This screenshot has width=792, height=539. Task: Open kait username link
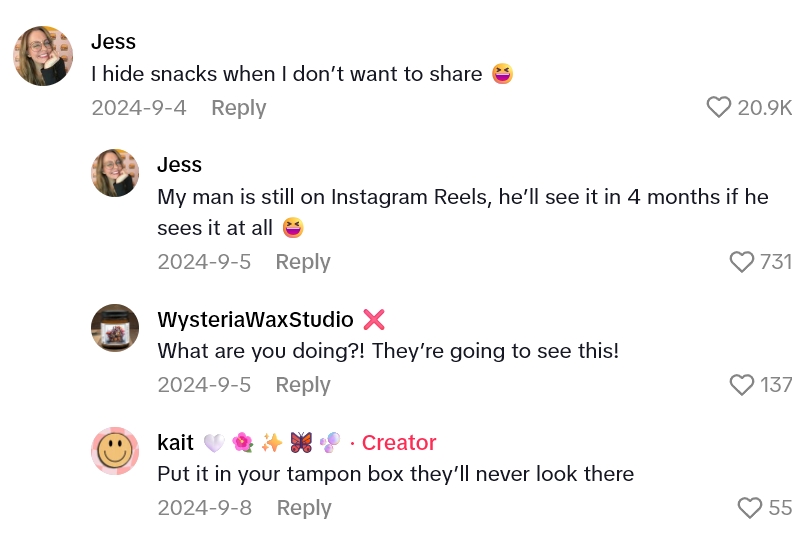coord(175,442)
